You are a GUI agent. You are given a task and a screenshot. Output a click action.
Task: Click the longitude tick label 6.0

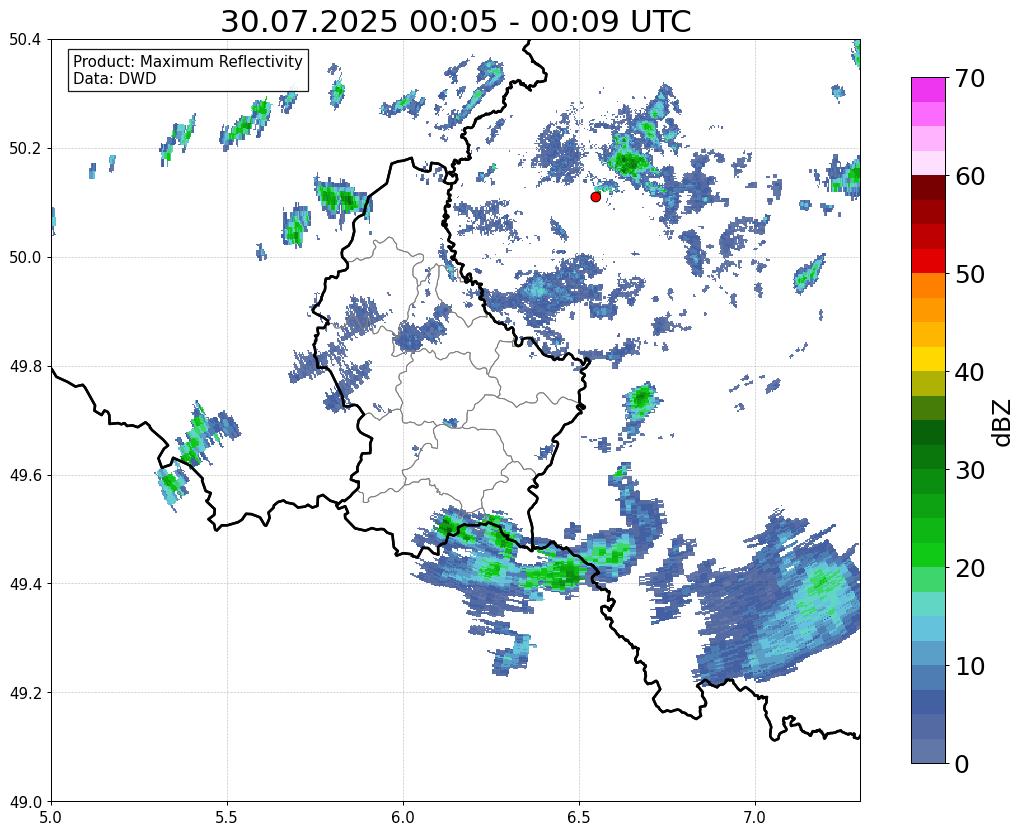(x=403, y=817)
